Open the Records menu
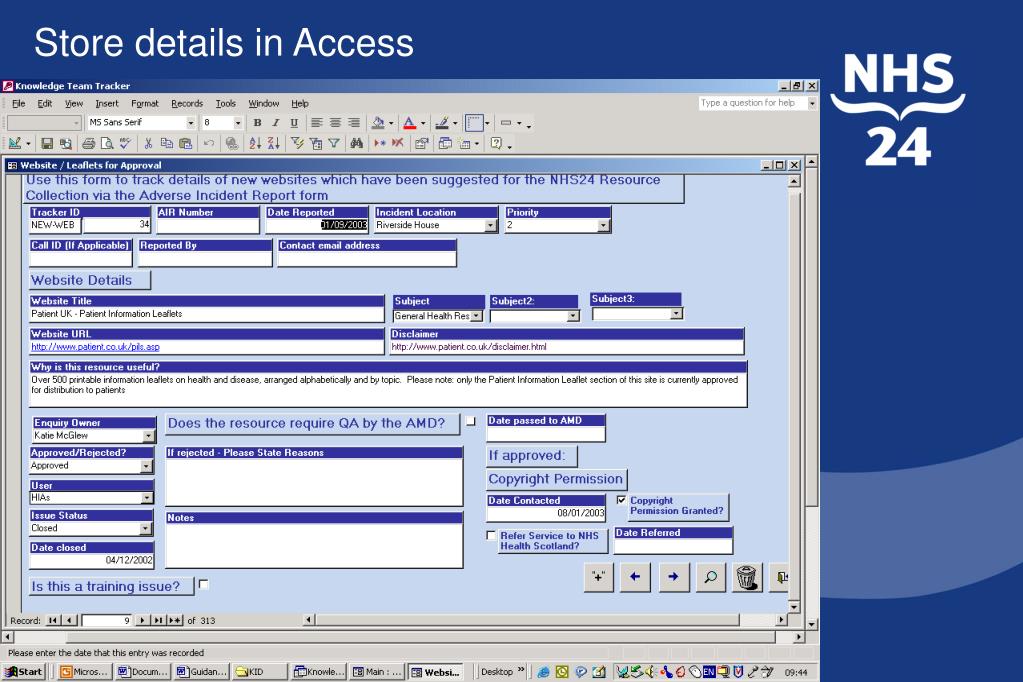 click(x=187, y=103)
